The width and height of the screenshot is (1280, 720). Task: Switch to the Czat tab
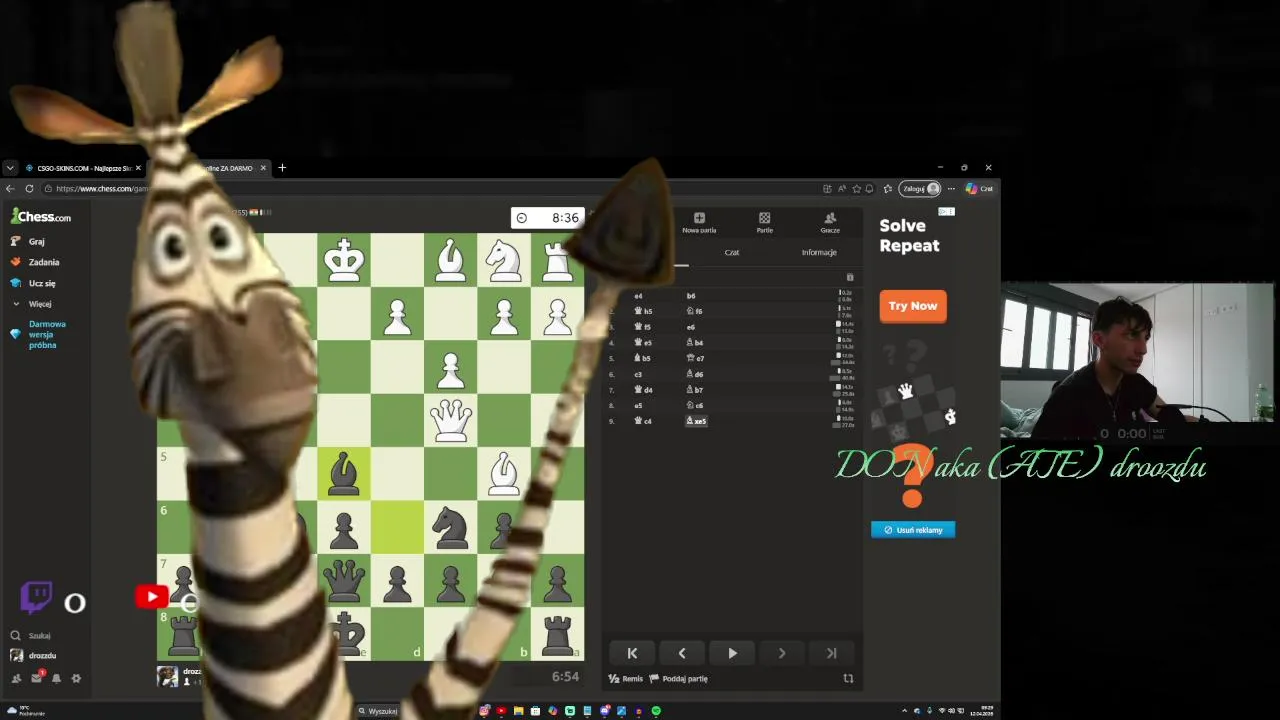732,252
